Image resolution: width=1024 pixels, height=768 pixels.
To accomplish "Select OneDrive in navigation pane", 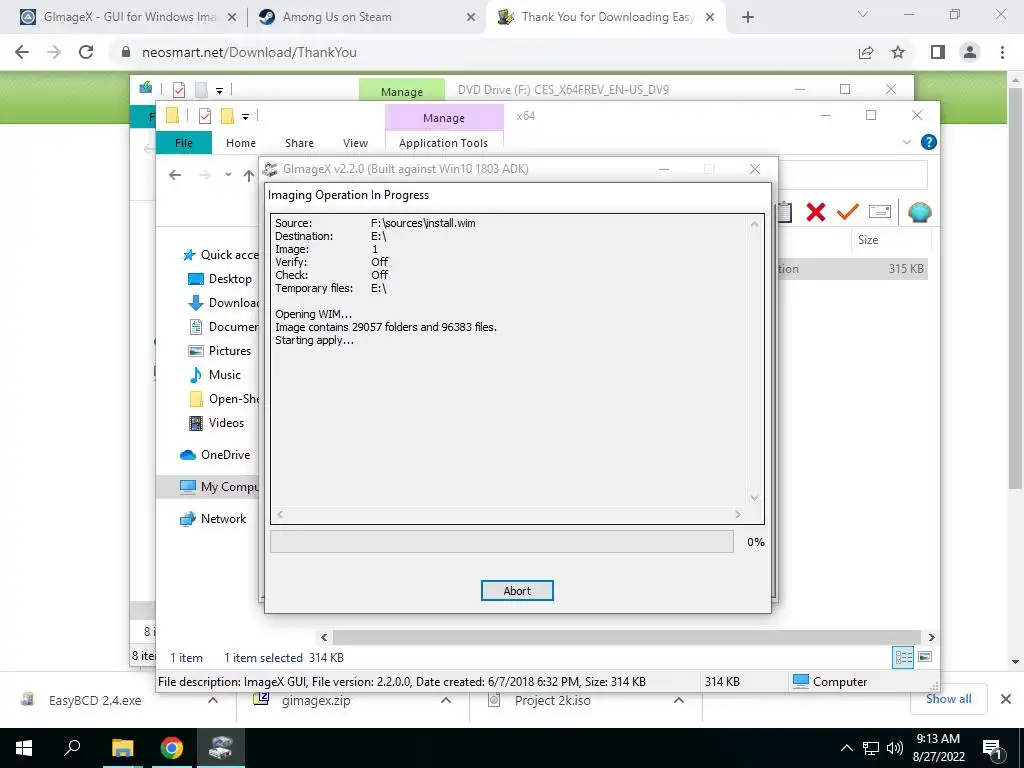I will tap(215, 455).
